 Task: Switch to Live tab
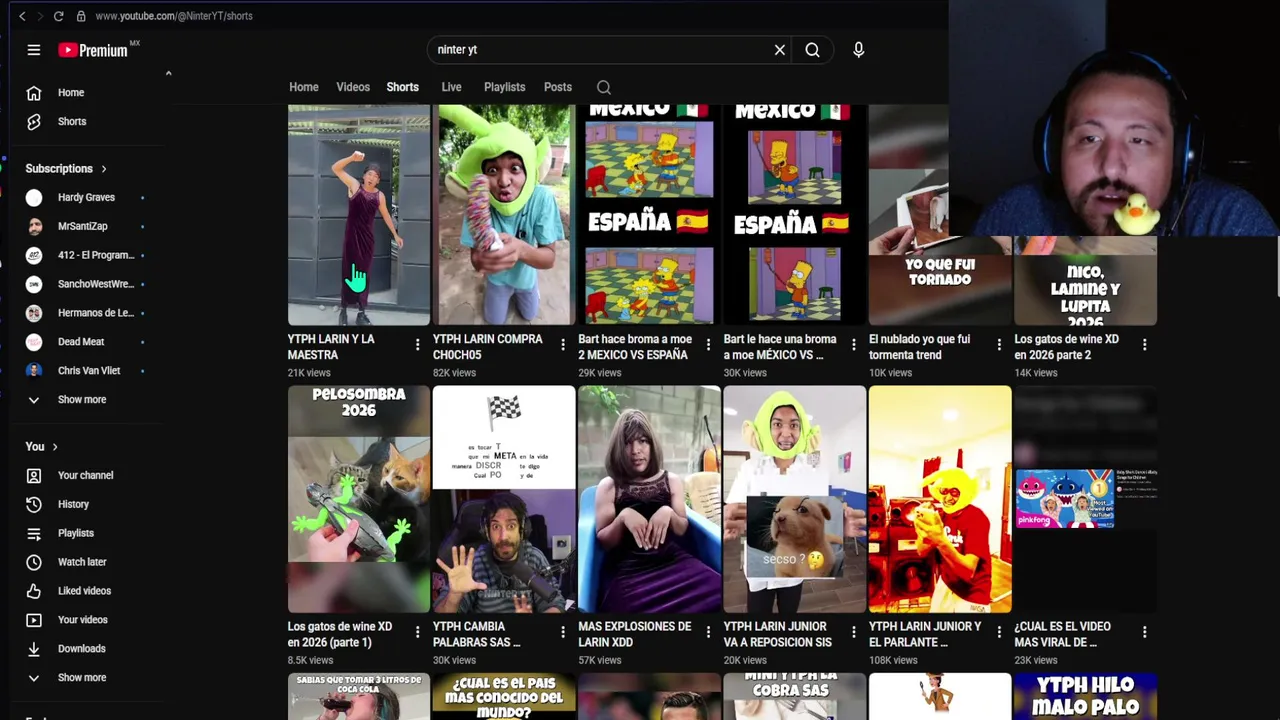click(x=452, y=87)
